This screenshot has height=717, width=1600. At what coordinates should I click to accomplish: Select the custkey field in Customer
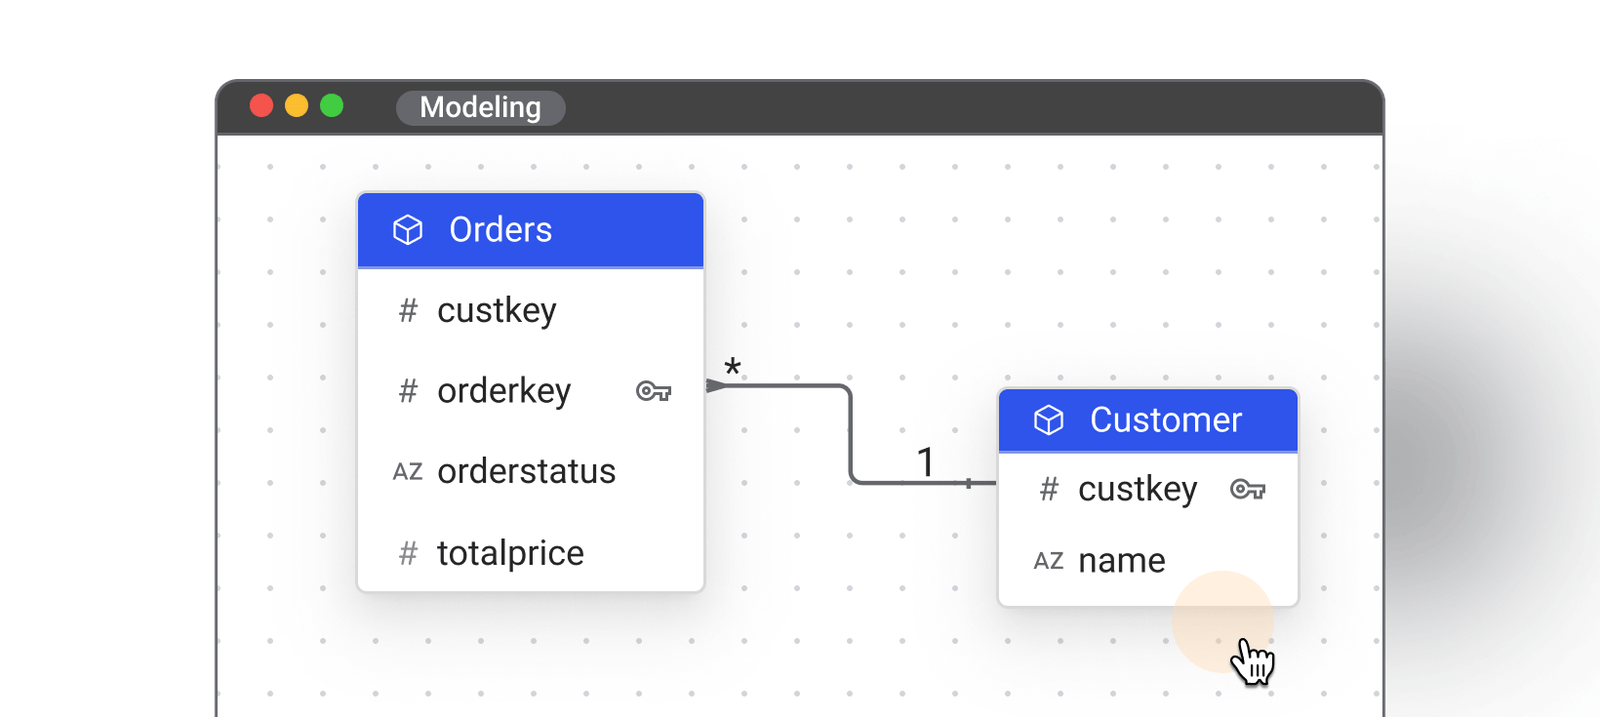pyautogui.click(x=1137, y=490)
